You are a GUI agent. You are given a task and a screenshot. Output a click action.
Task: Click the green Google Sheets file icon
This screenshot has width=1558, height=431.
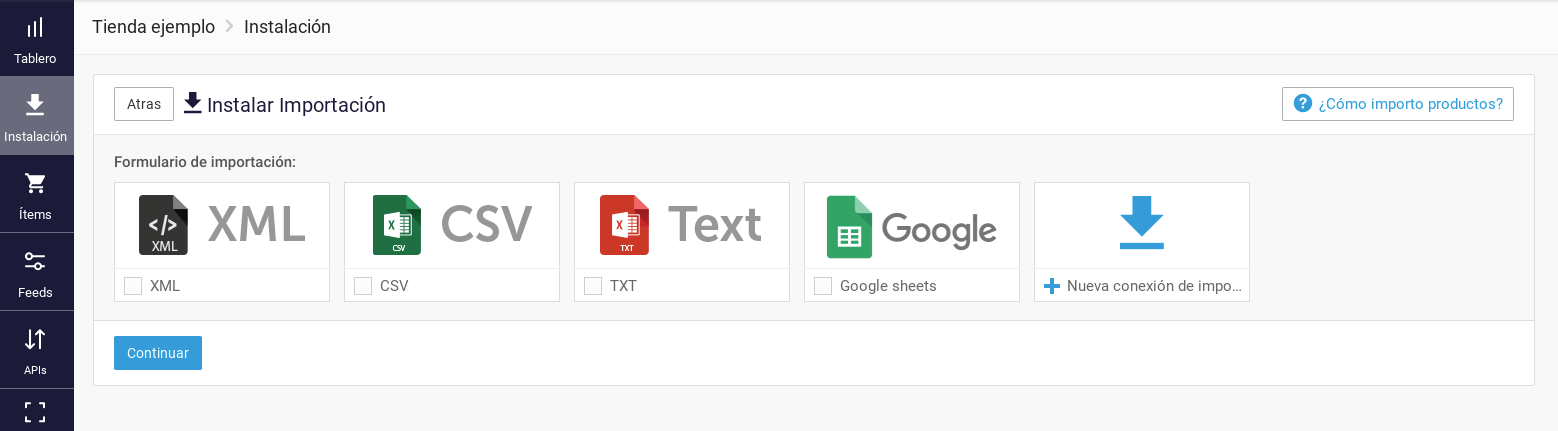click(850, 226)
